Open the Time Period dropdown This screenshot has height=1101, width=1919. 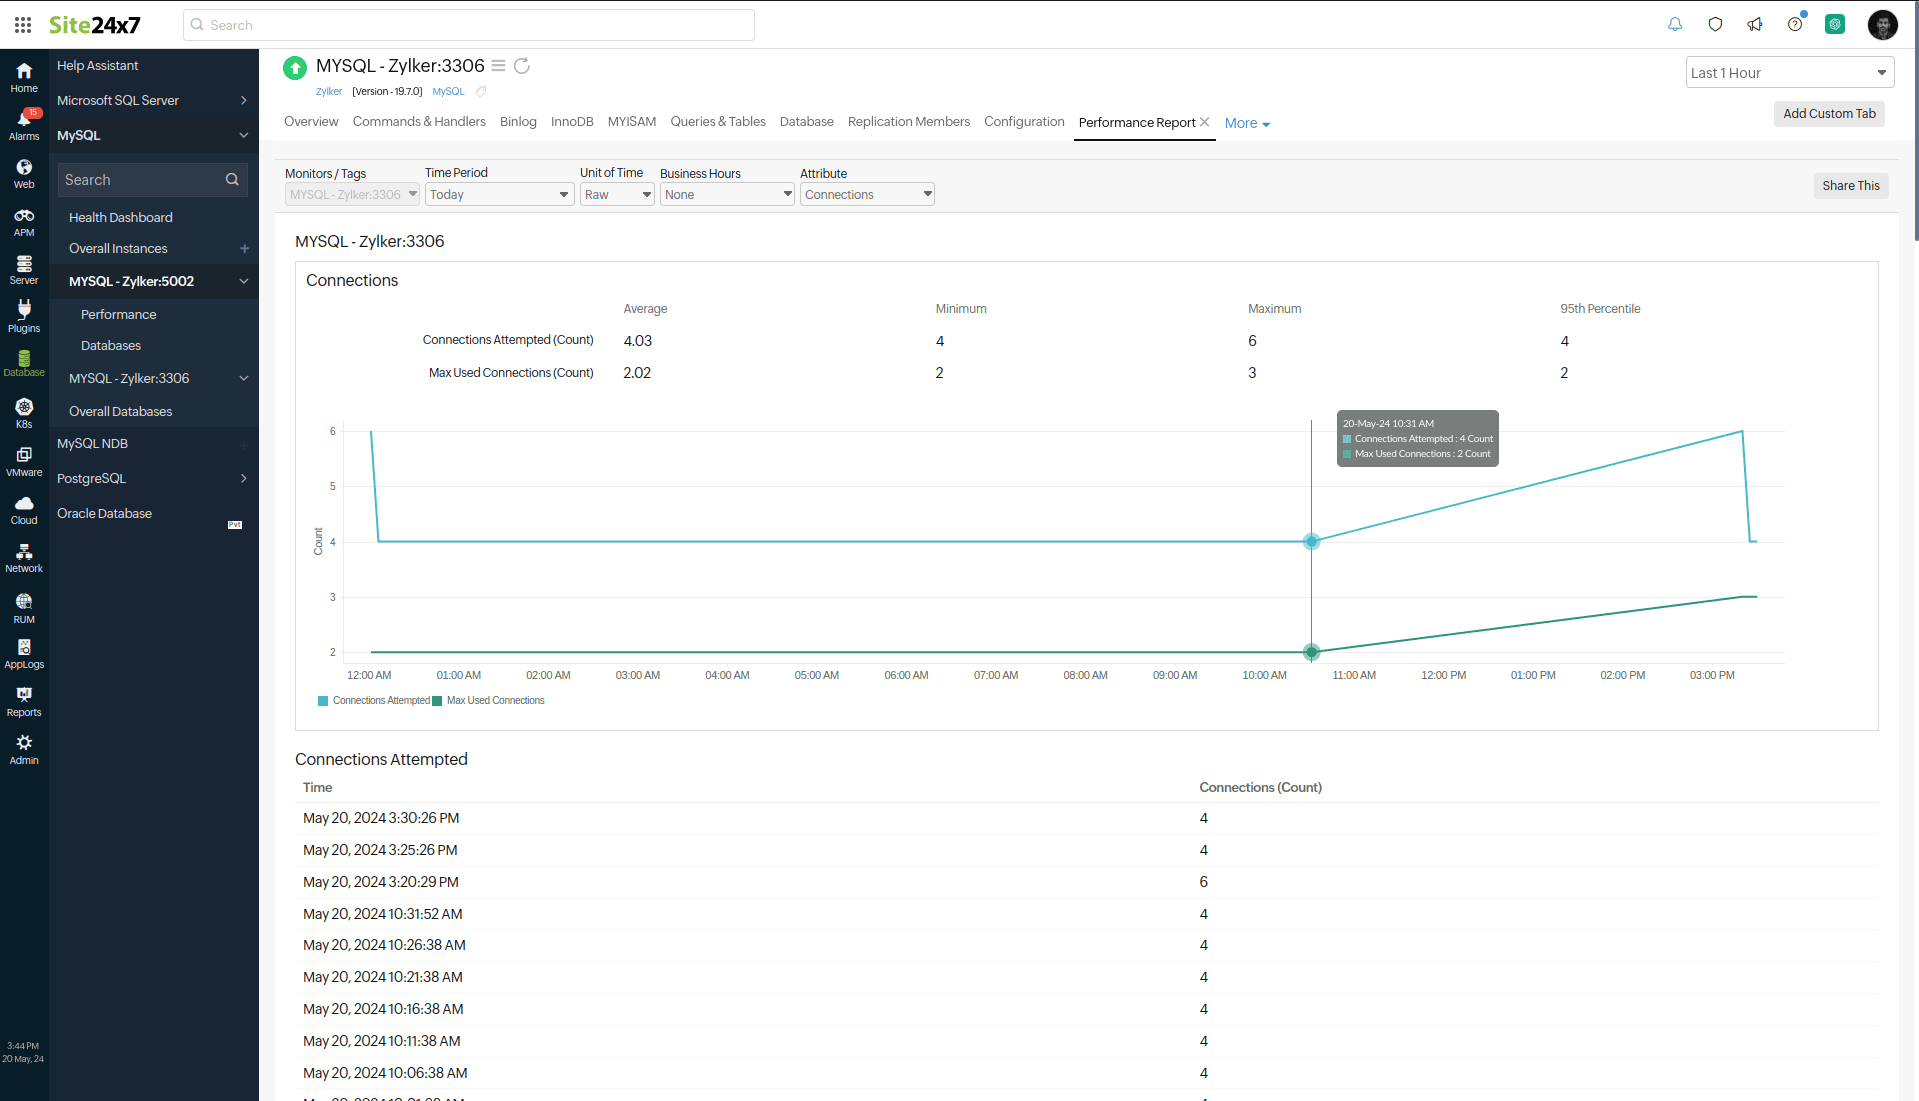[499, 195]
